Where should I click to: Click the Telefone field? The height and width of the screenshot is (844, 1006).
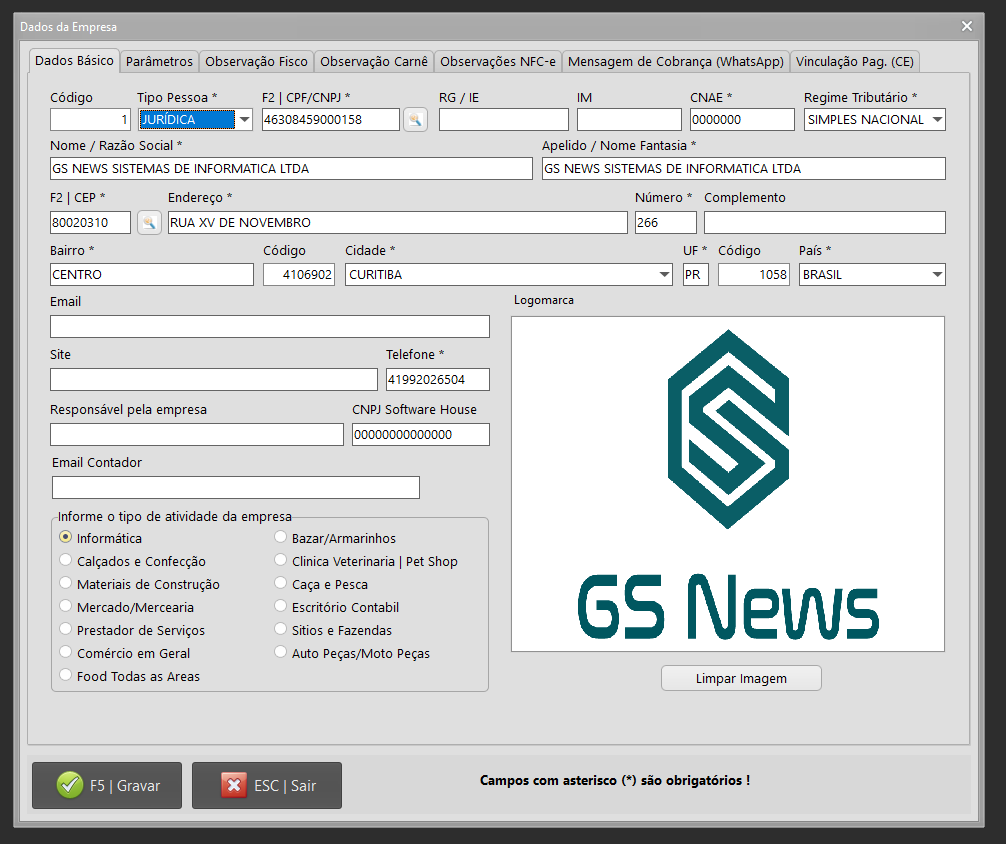tap(438, 379)
